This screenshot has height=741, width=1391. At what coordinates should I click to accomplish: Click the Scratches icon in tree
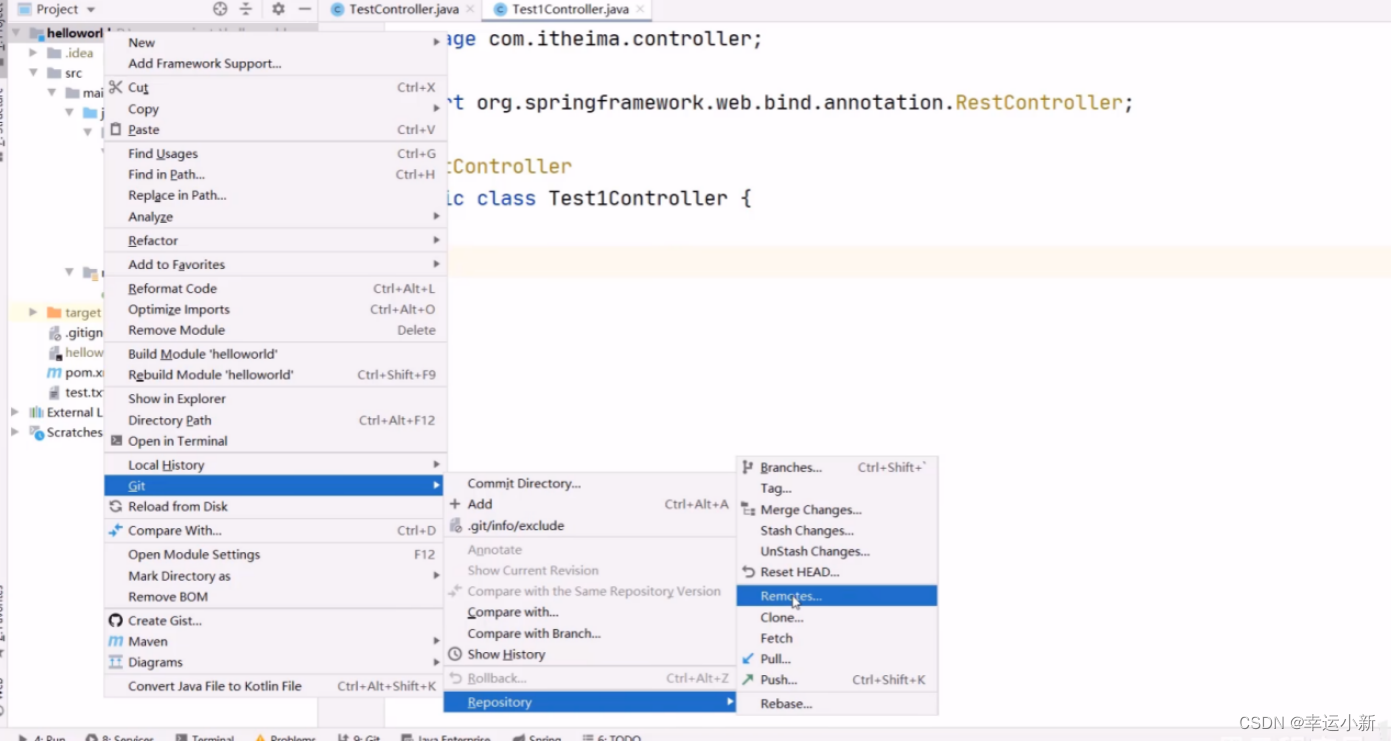(37, 432)
